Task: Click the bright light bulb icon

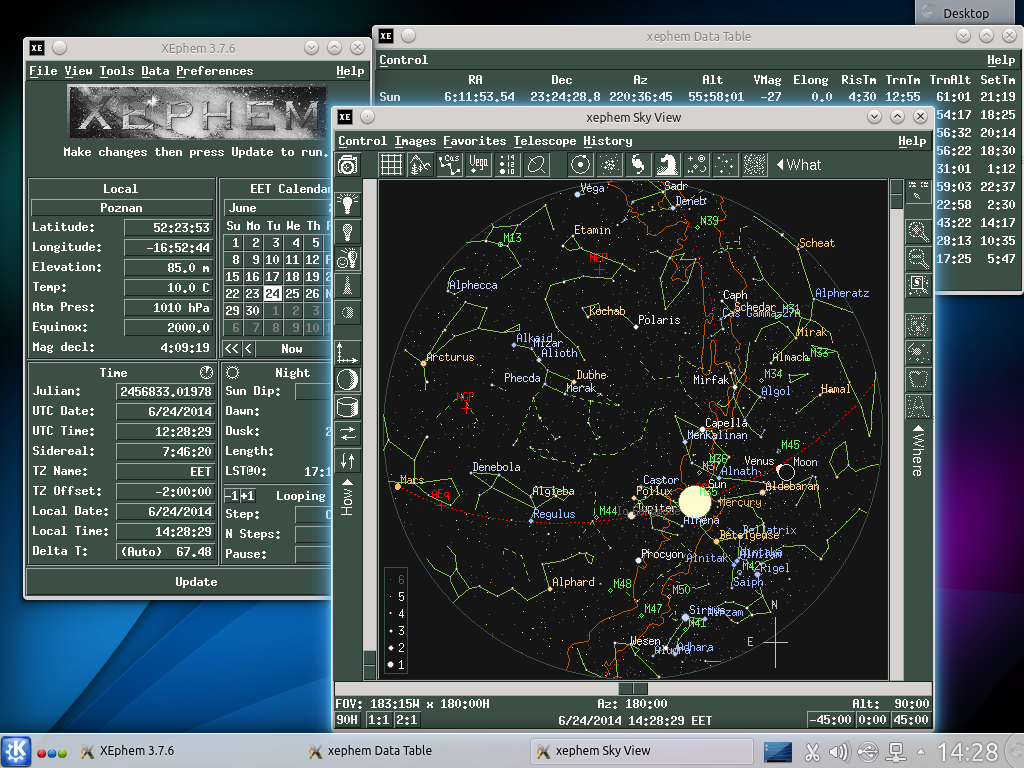Action: [347, 204]
